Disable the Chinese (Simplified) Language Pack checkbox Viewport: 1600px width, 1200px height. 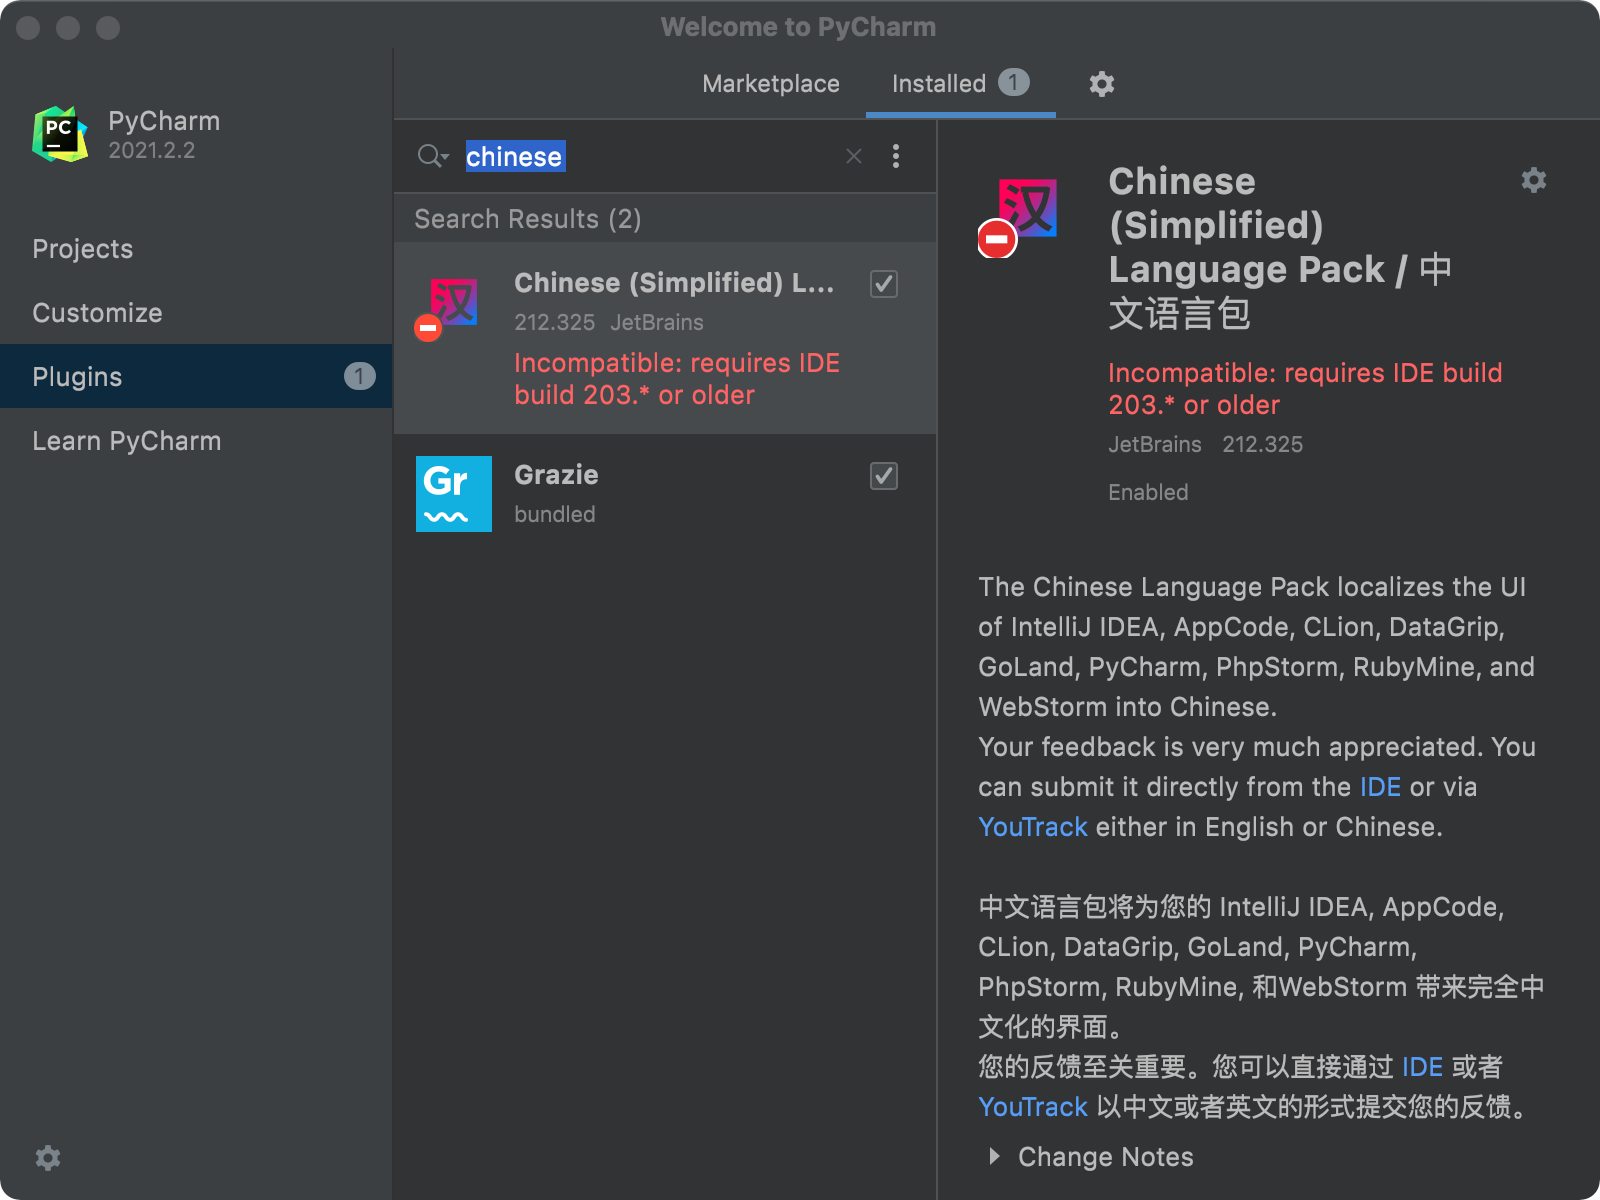pyautogui.click(x=884, y=284)
